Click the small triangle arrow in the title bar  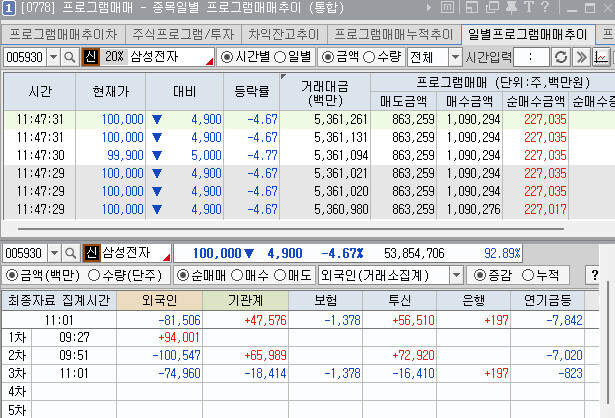pos(429,7)
